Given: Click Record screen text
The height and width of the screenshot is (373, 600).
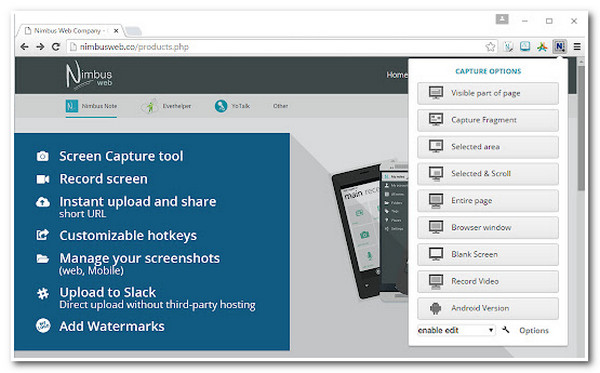Looking at the screenshot, I should tap(103, 179).
